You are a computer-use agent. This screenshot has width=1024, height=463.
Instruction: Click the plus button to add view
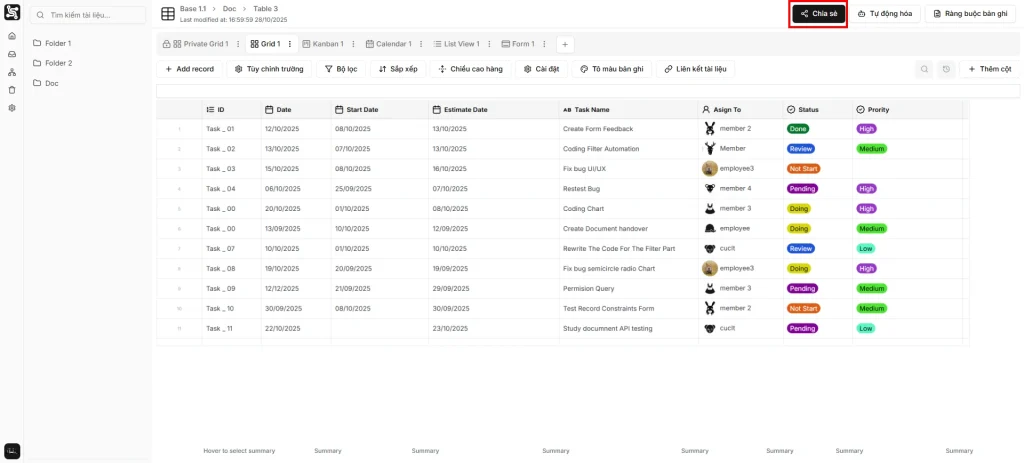click(x=565, y=44)
